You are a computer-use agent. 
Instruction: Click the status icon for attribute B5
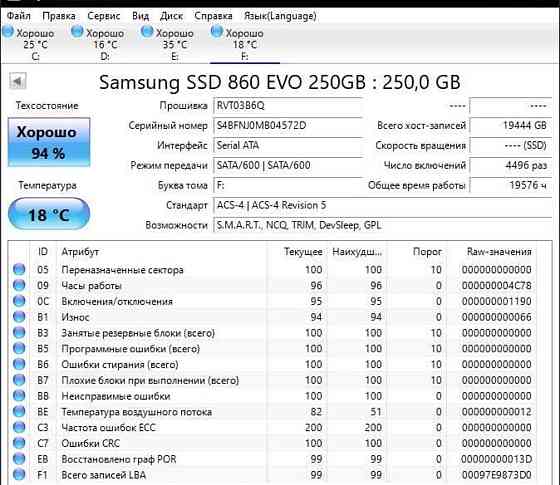[19, 348]
